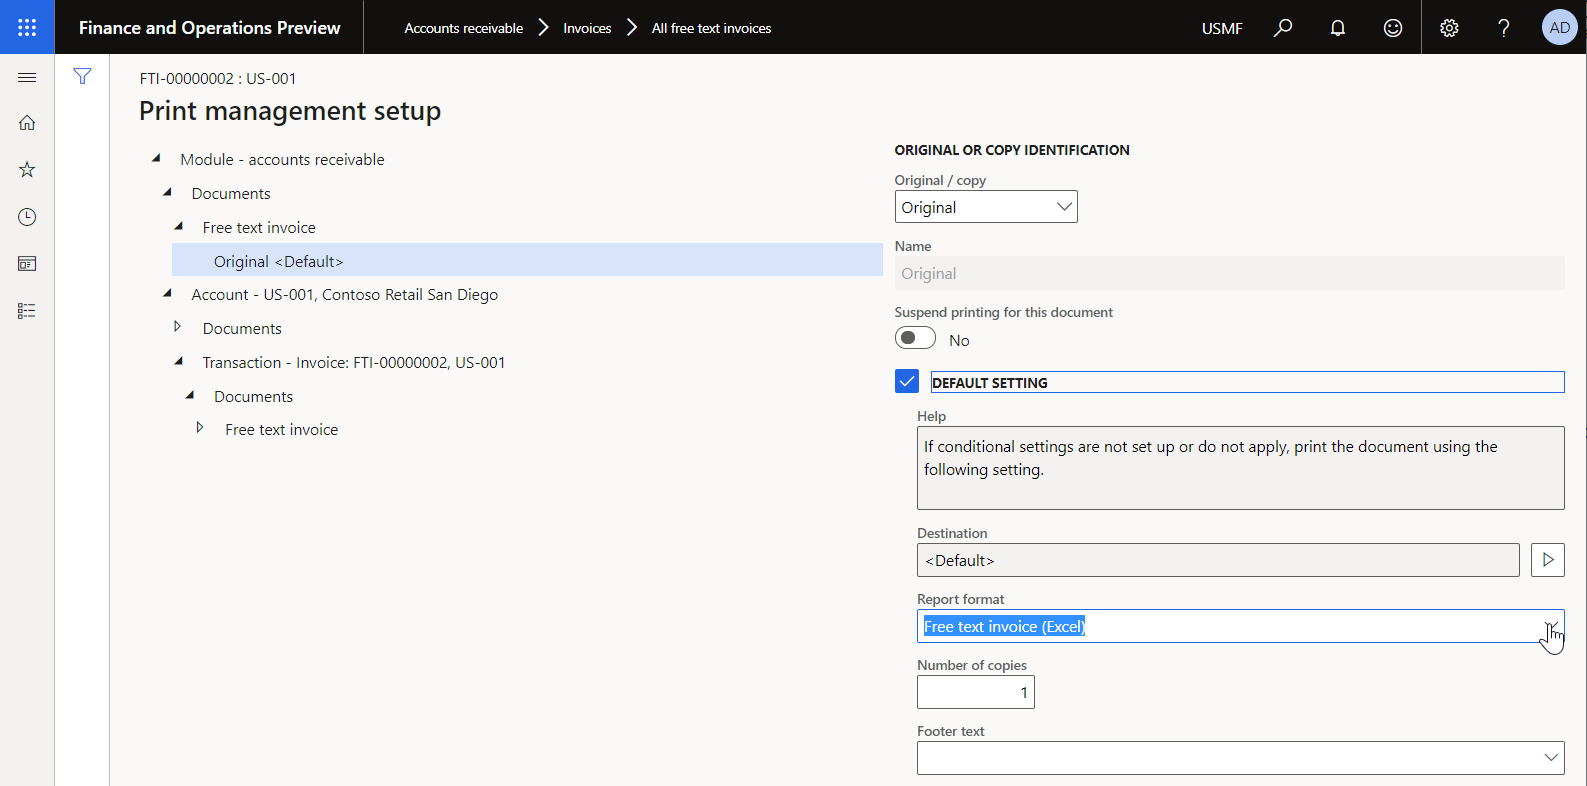Uncheck the Default Setting checkbox
This screenshot has height=786, width=1587.
pos(907,382)
